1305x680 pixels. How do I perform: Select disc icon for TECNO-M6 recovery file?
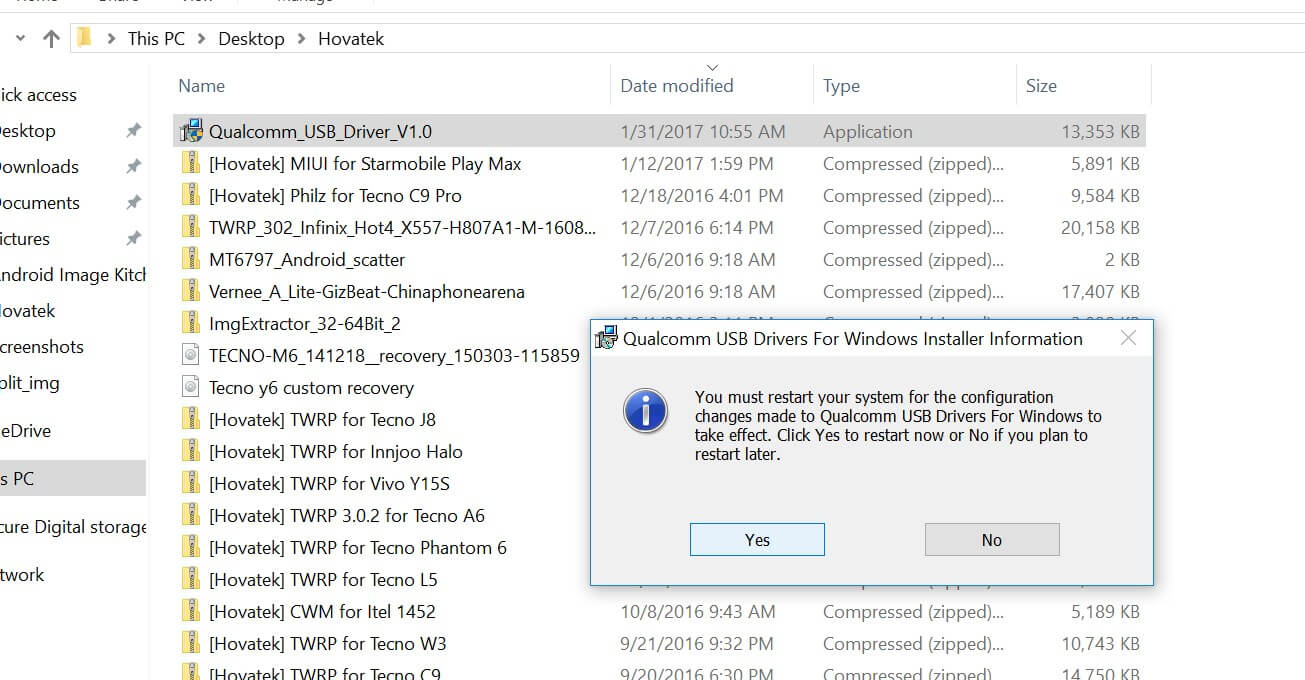pos(191,355)
